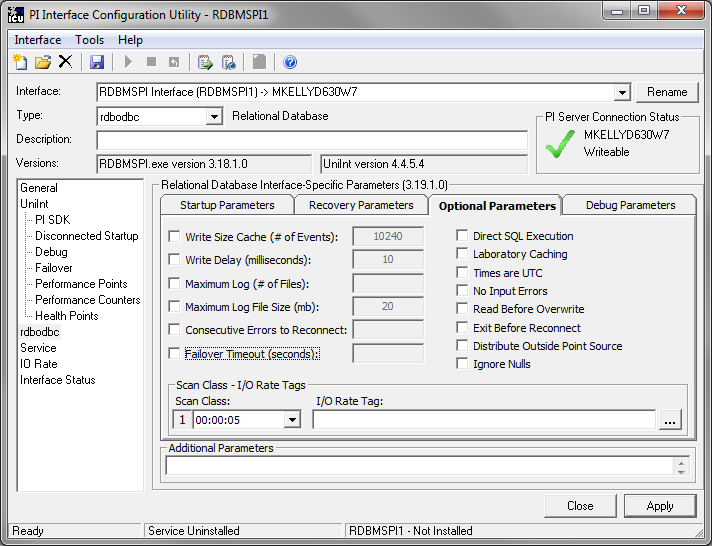
Task: Check Times are UTC
Action: coord(462,273)
